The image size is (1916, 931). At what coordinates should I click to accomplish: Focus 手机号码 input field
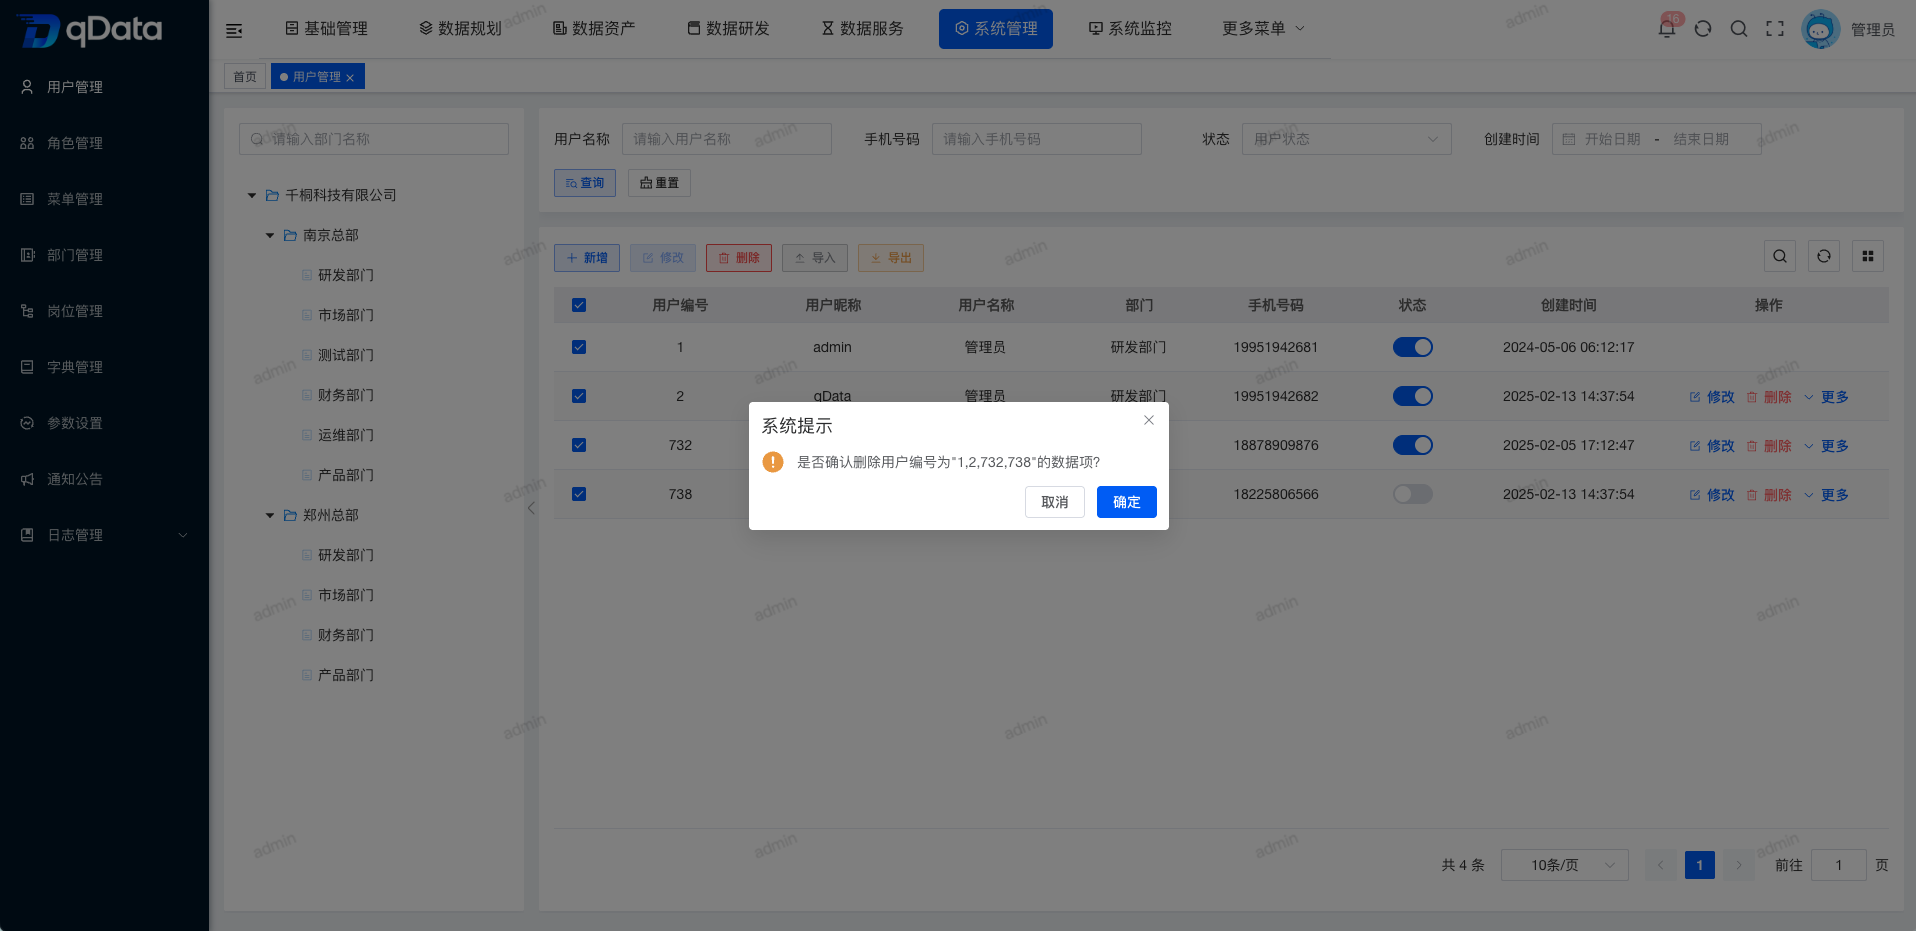pos(1037,139)
